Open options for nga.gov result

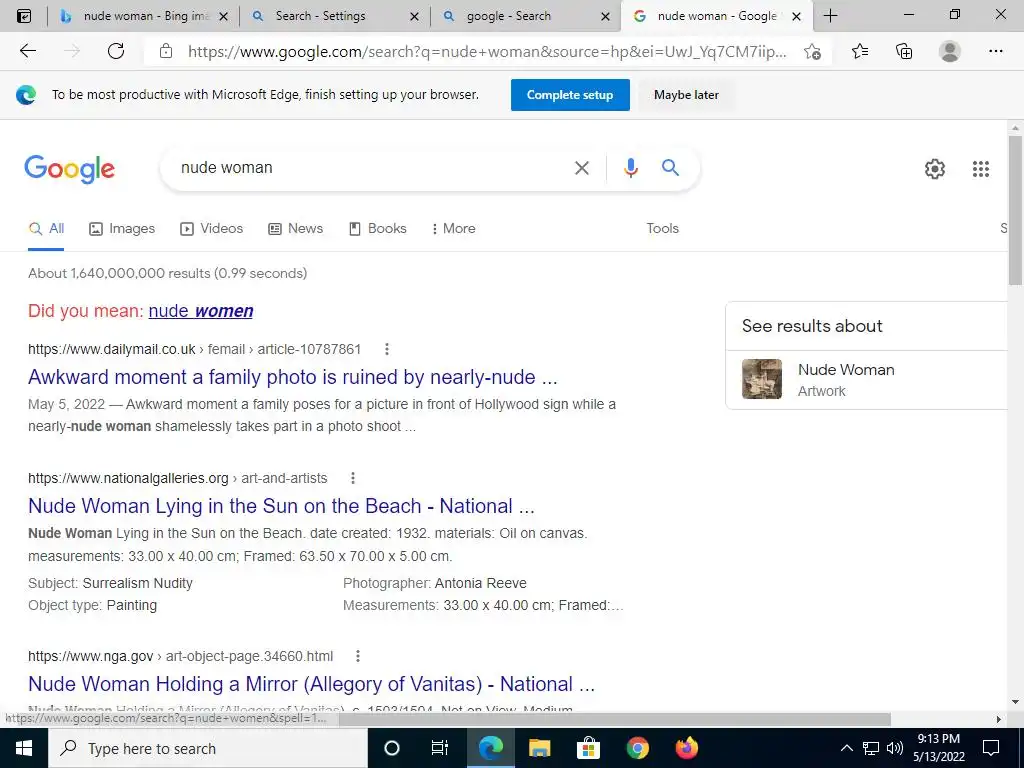[358, 656]
